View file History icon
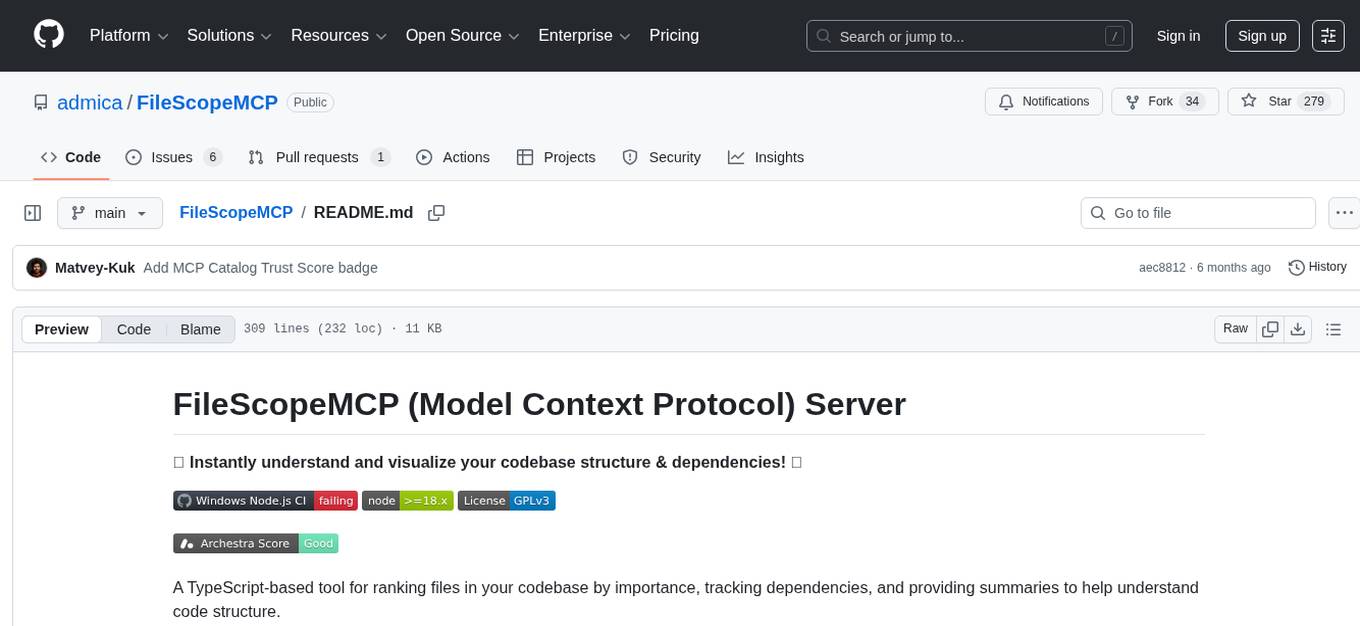This screenshot has height=626, width=1360. [1297, 267]
